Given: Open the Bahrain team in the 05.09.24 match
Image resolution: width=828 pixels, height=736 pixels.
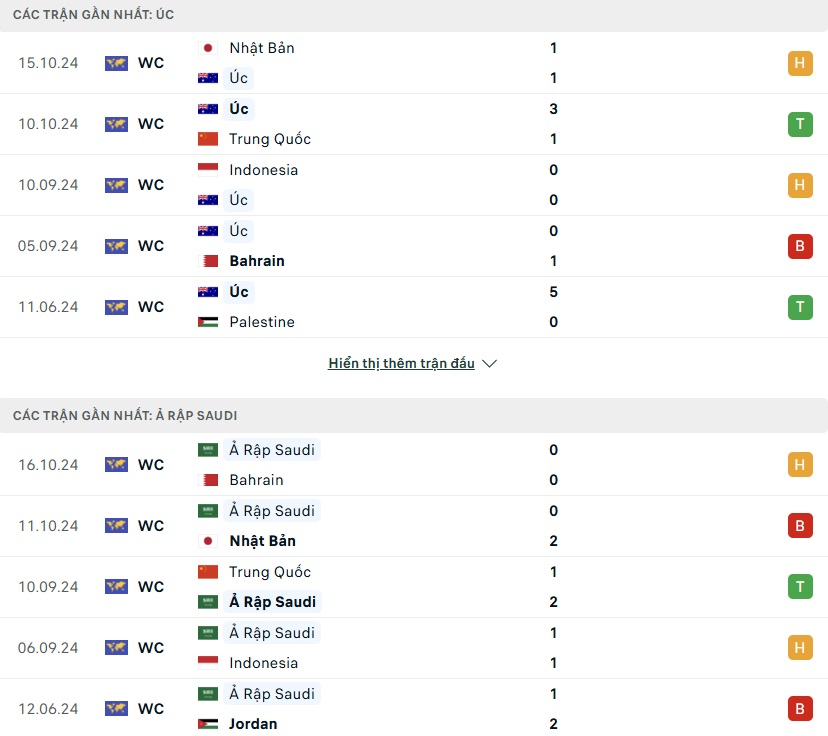Looking at the screenshot, I should pos(257,261).
